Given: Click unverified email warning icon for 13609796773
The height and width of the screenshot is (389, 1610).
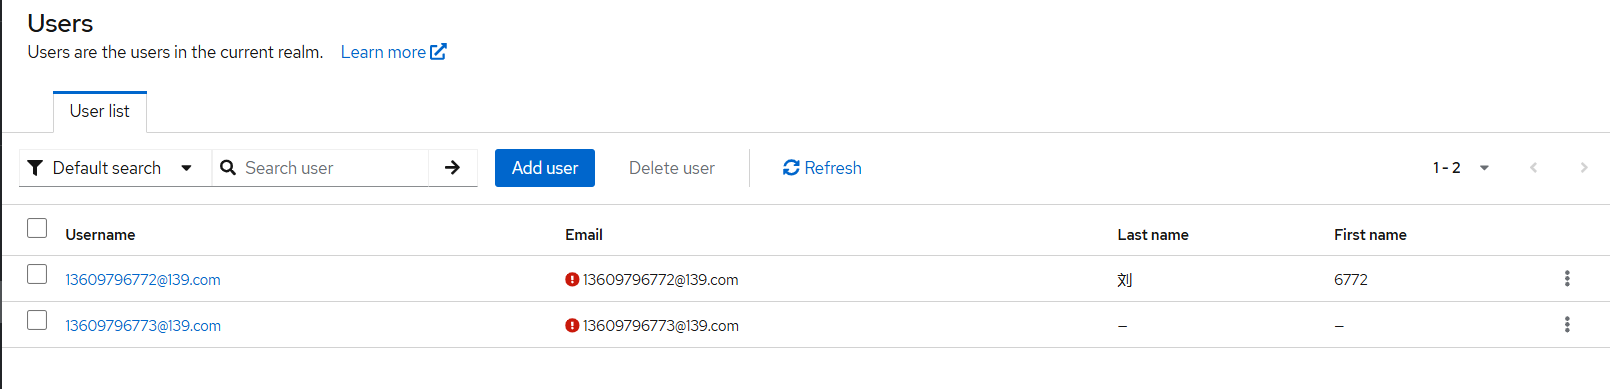Looking at the screenshot, I should click(572, 326).
